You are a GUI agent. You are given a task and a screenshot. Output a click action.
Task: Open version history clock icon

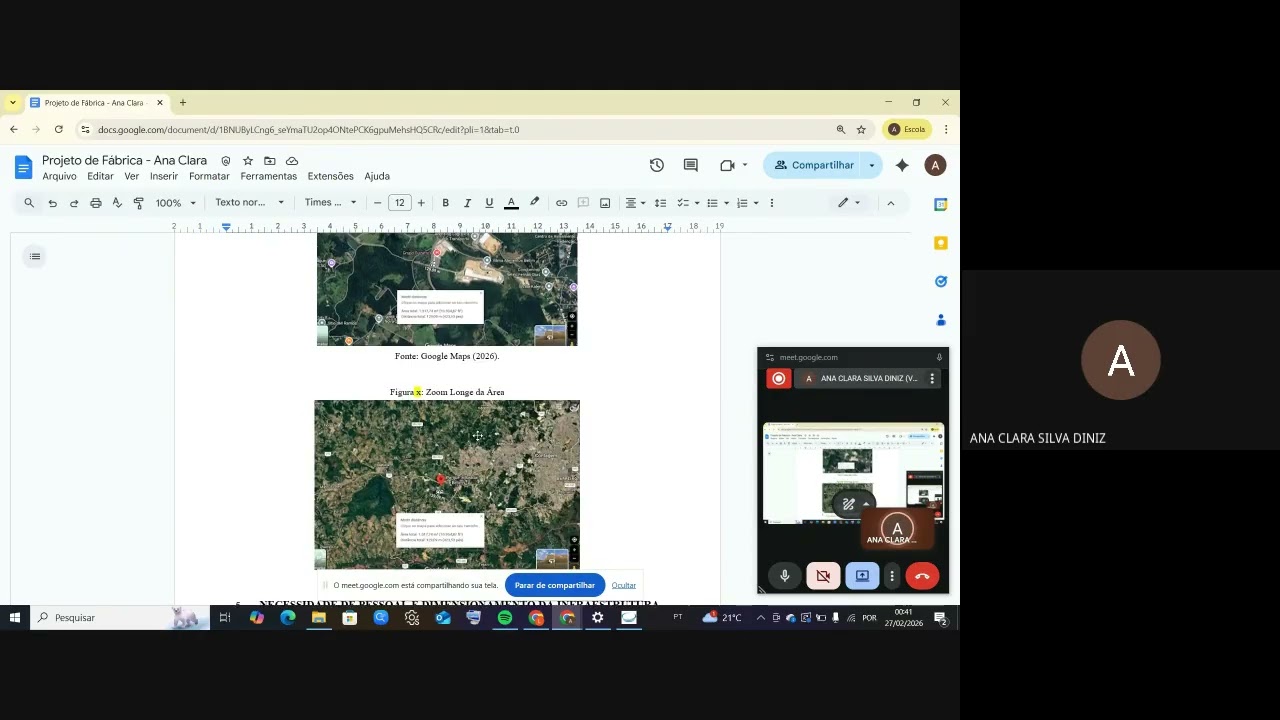coord(656,165)
